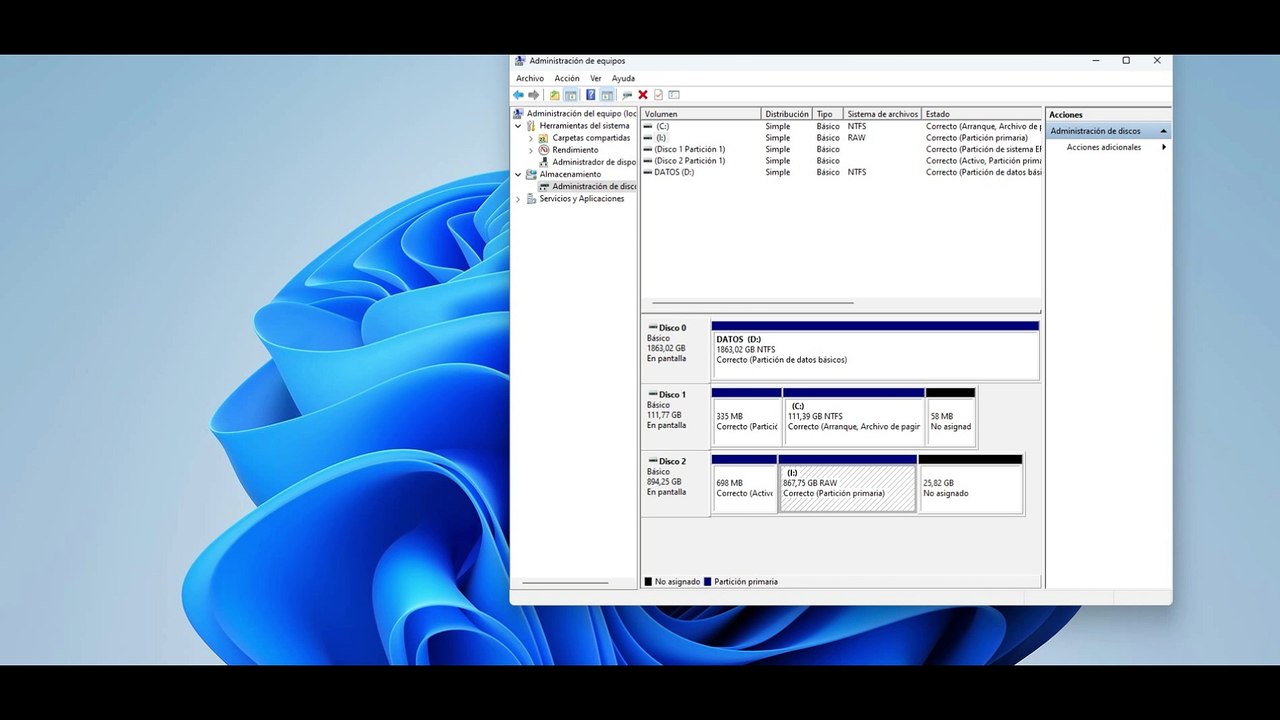Select Administración del equipo (local) root node
This screenshot has height=720, width=1280.
coord(581,114)
